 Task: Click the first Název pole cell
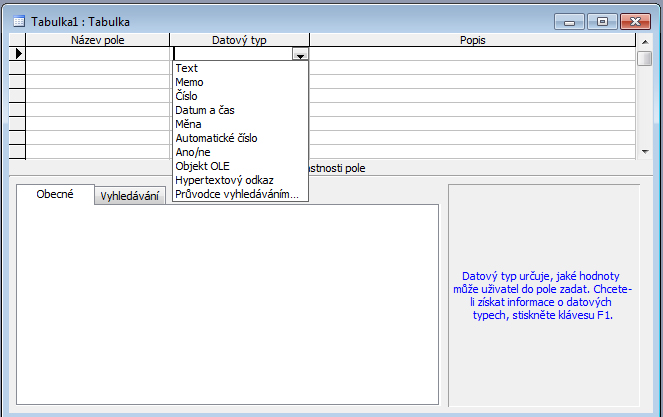(x=97, y=54)
